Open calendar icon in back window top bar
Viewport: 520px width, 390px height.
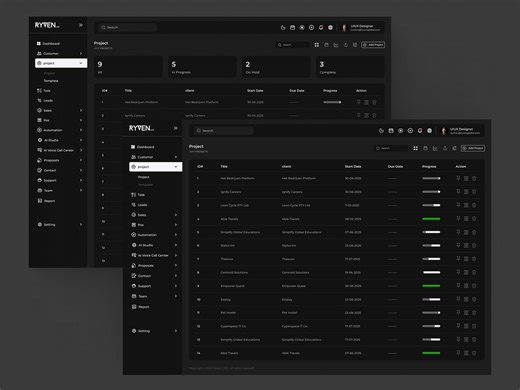pos(292,28)
